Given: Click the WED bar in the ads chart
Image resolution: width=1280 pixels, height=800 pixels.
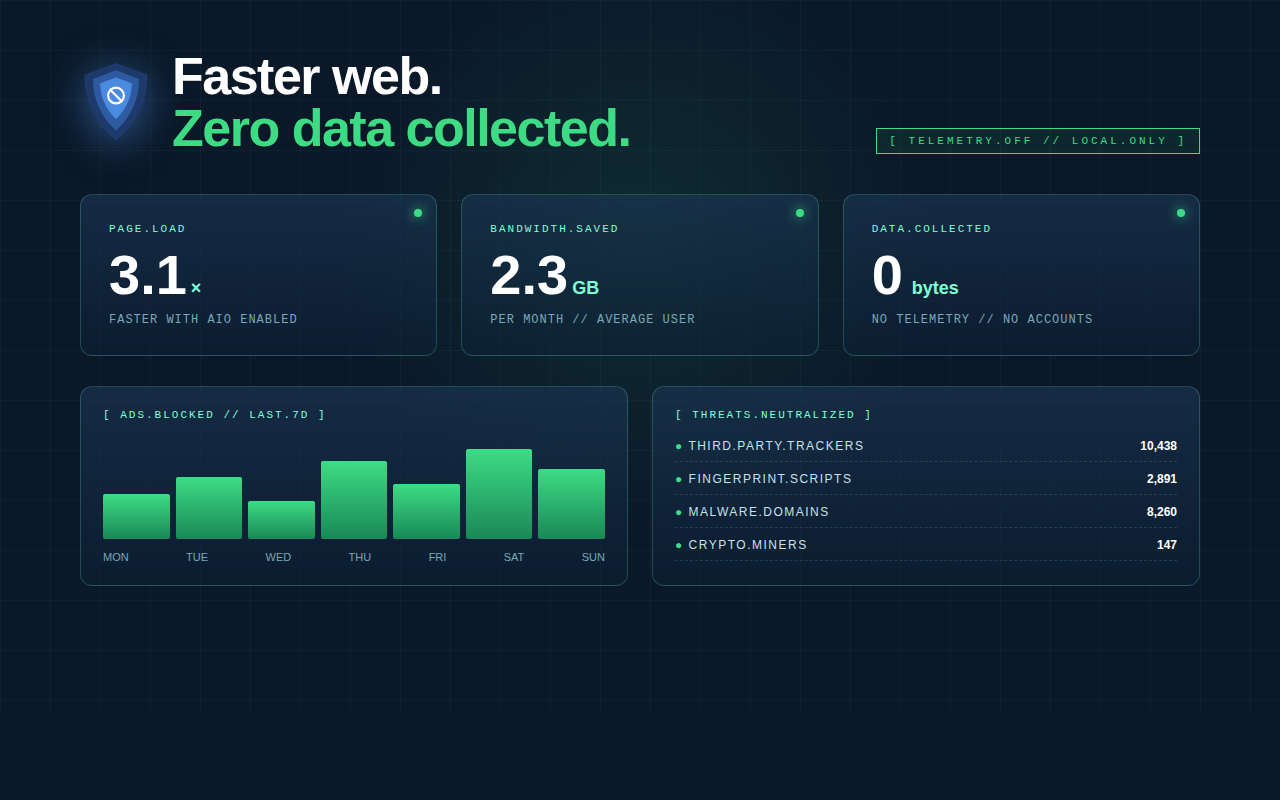Looking at the screenshot, I should coord(281,520).
